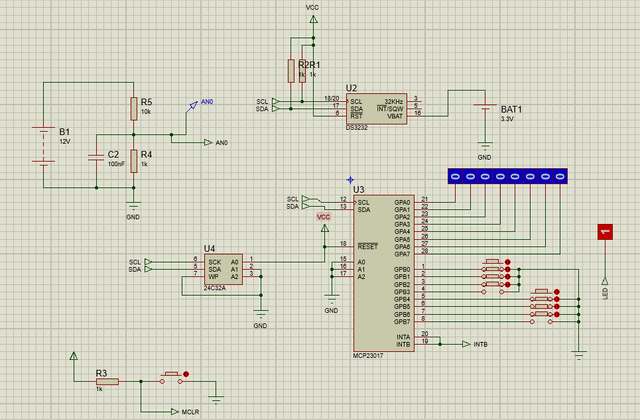
Task: Select the DS3232 U2 chip body
Action: [376, 109]
